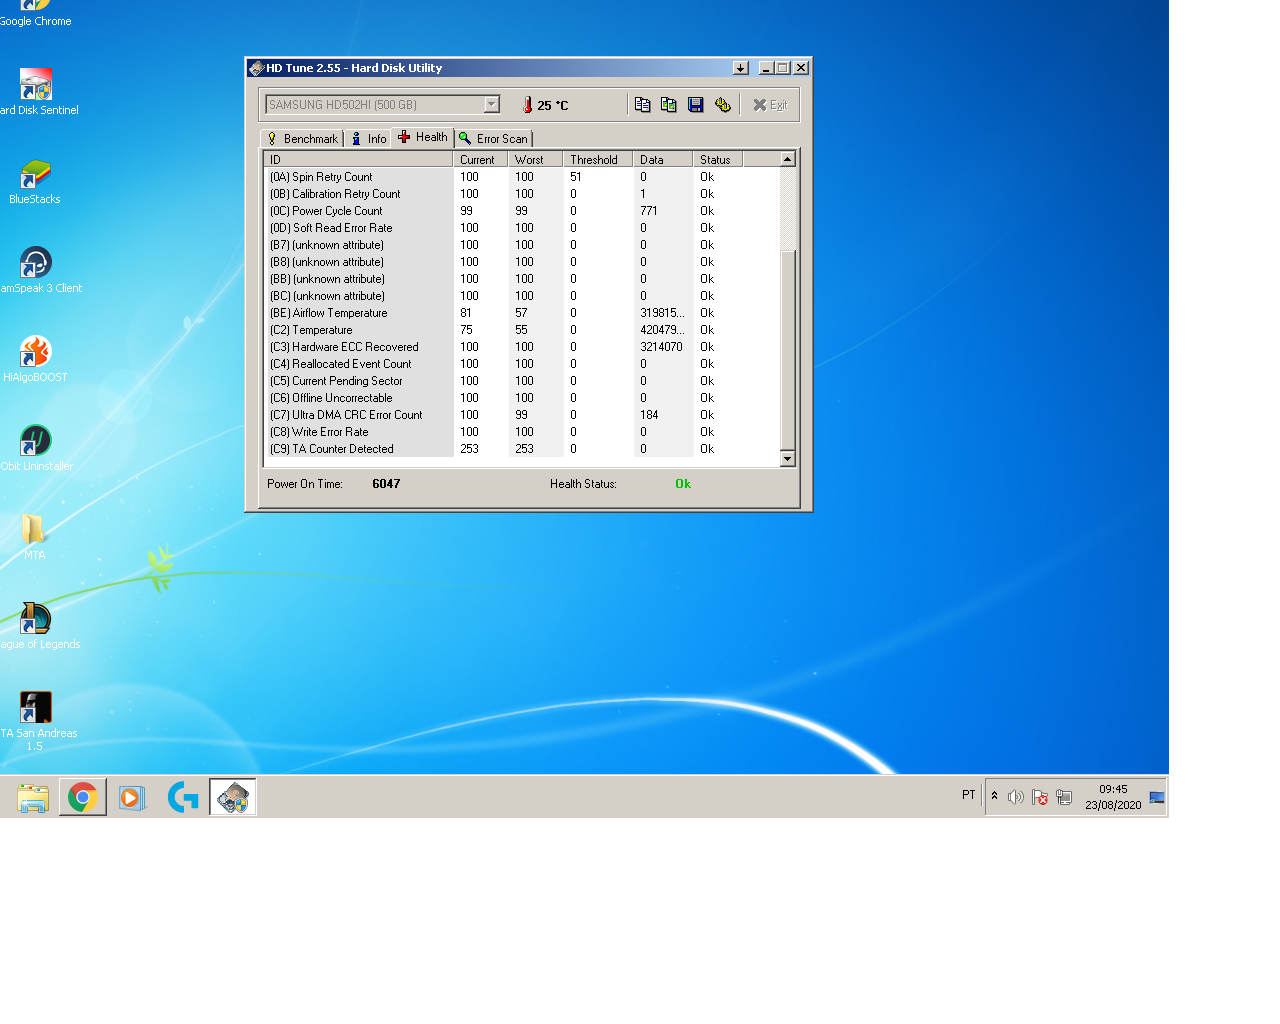
Task: Click the green Health Status Ok text
Action: 683,484
